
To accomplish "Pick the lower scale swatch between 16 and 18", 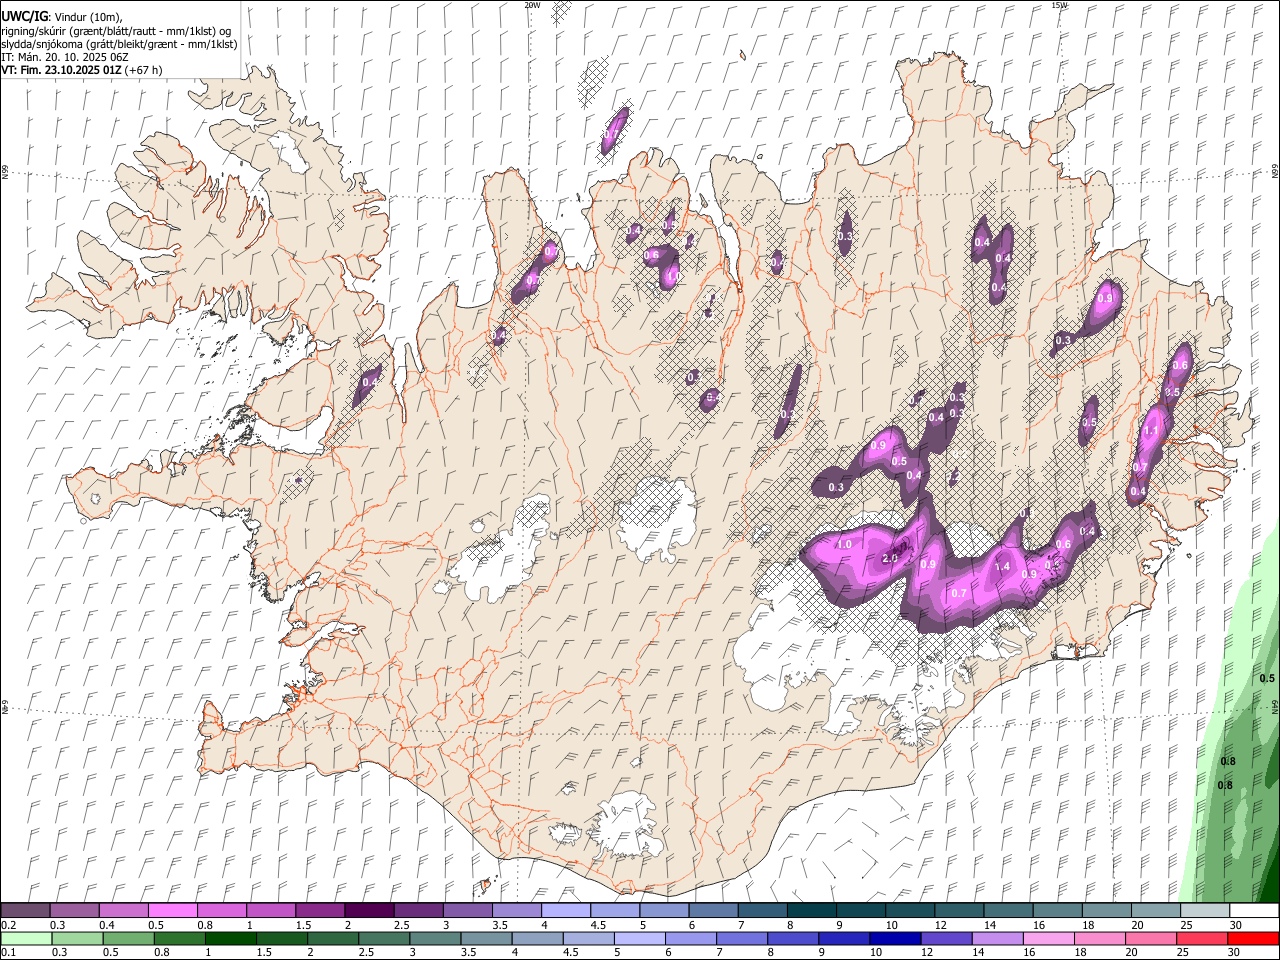I will click(x=1049, y=939).
